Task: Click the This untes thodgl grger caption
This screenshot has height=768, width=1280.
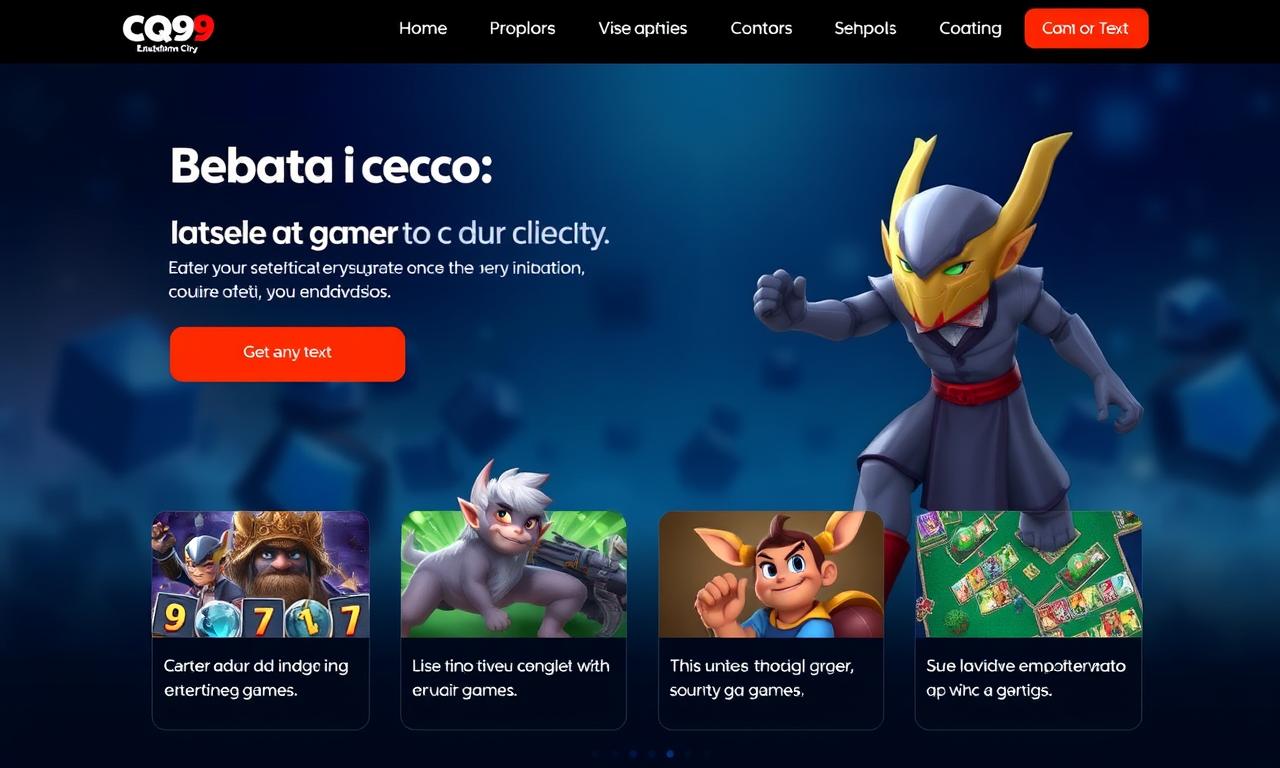Action: click(762, 678)
